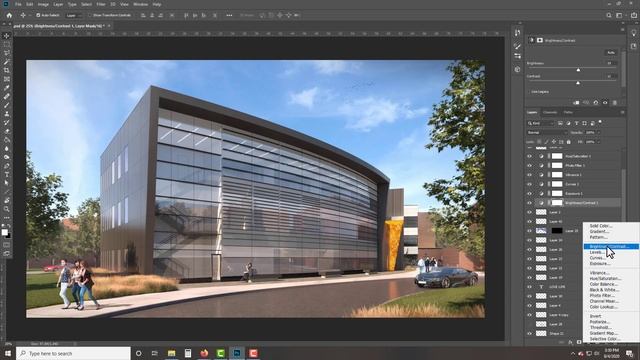
Task: Open the Search icon at top right
Action: coord(609,15)
